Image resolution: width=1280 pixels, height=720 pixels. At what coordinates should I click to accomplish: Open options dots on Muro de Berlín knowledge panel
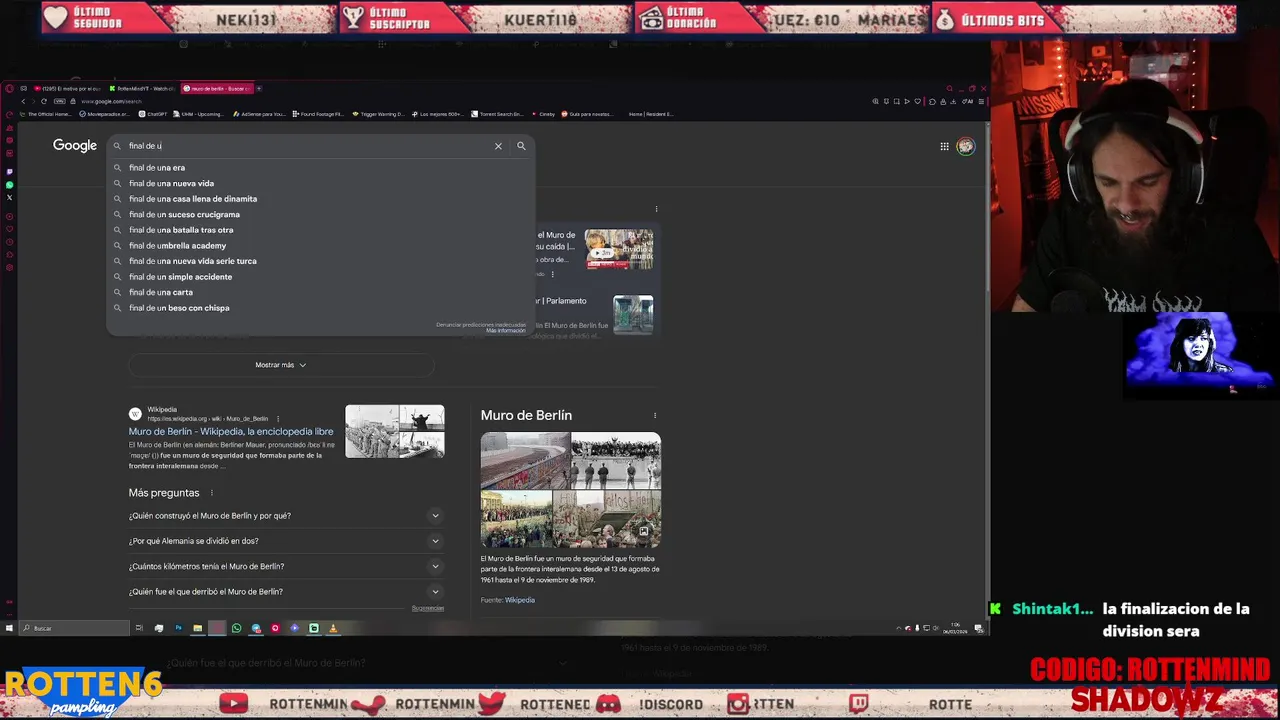[x=655, y=415]
